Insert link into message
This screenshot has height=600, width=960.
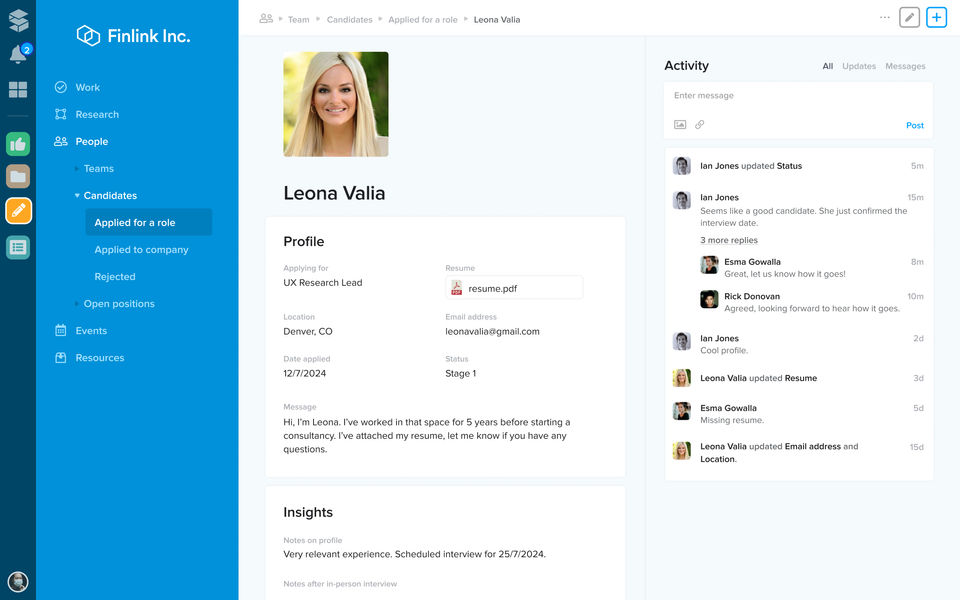coord(700,124)
